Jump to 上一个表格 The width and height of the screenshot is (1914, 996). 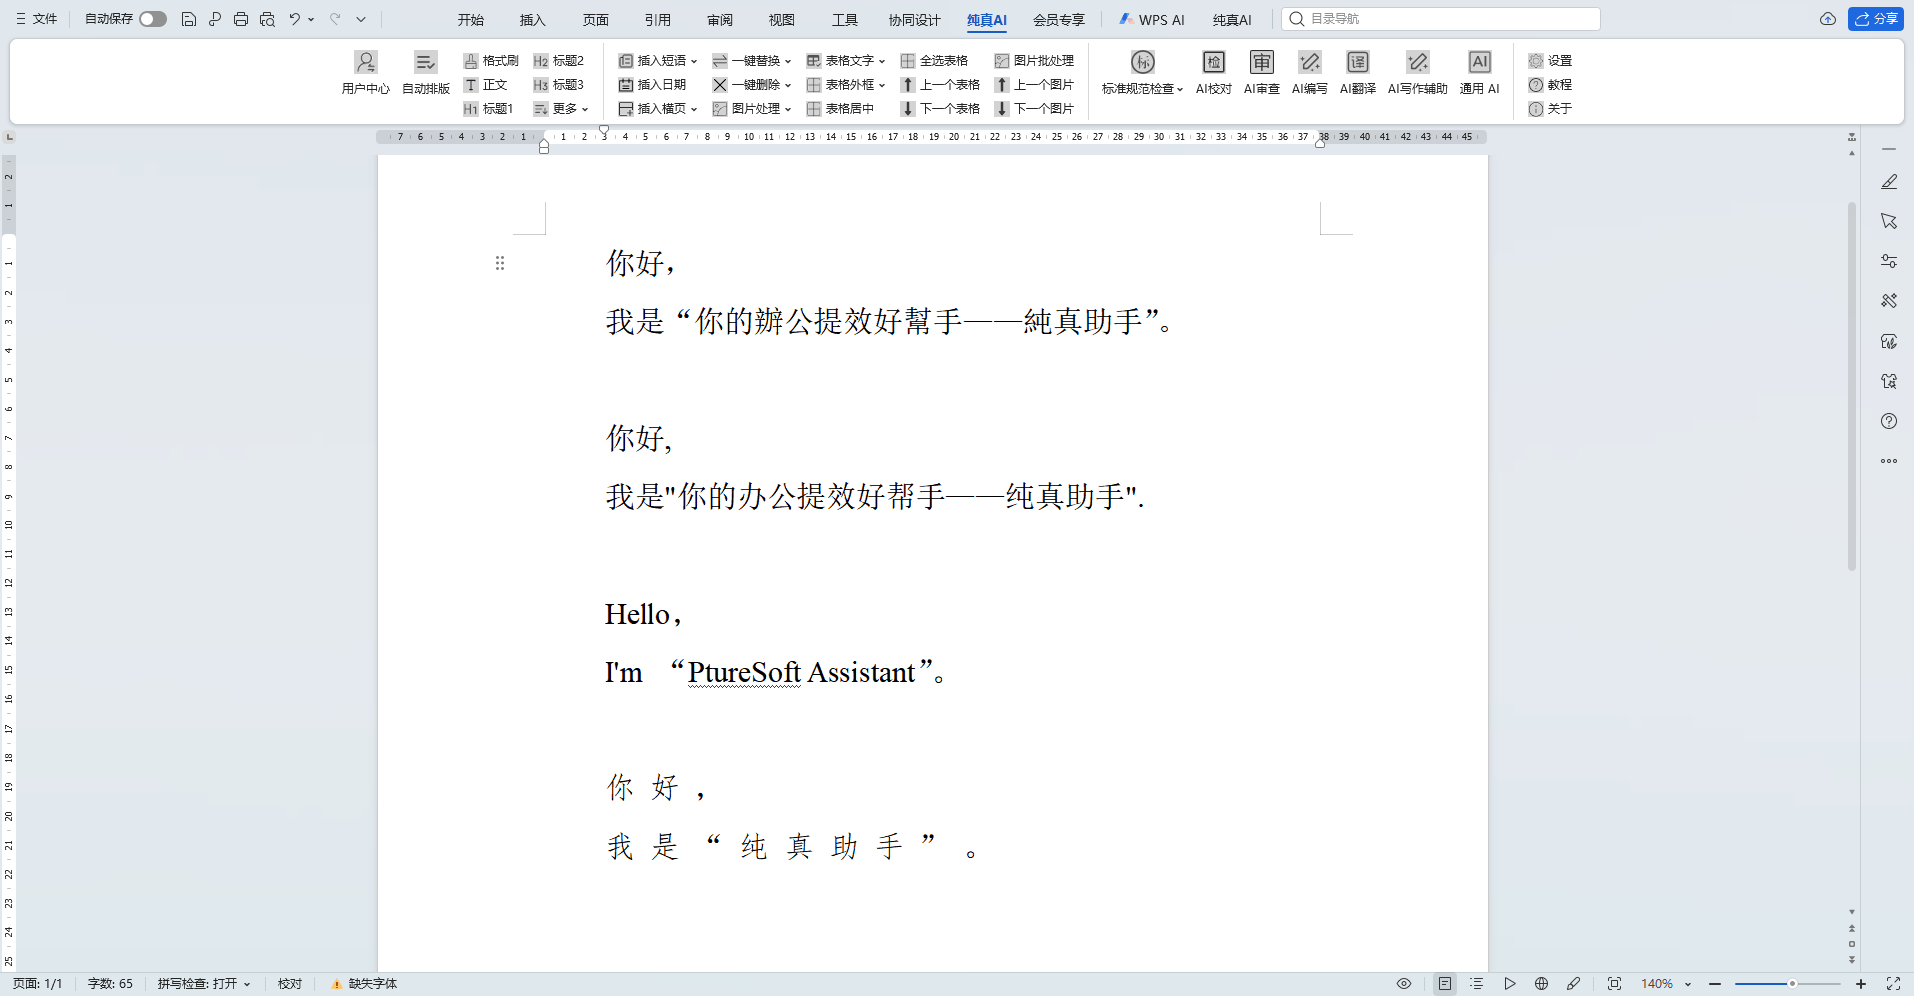[x=940, y=85]
